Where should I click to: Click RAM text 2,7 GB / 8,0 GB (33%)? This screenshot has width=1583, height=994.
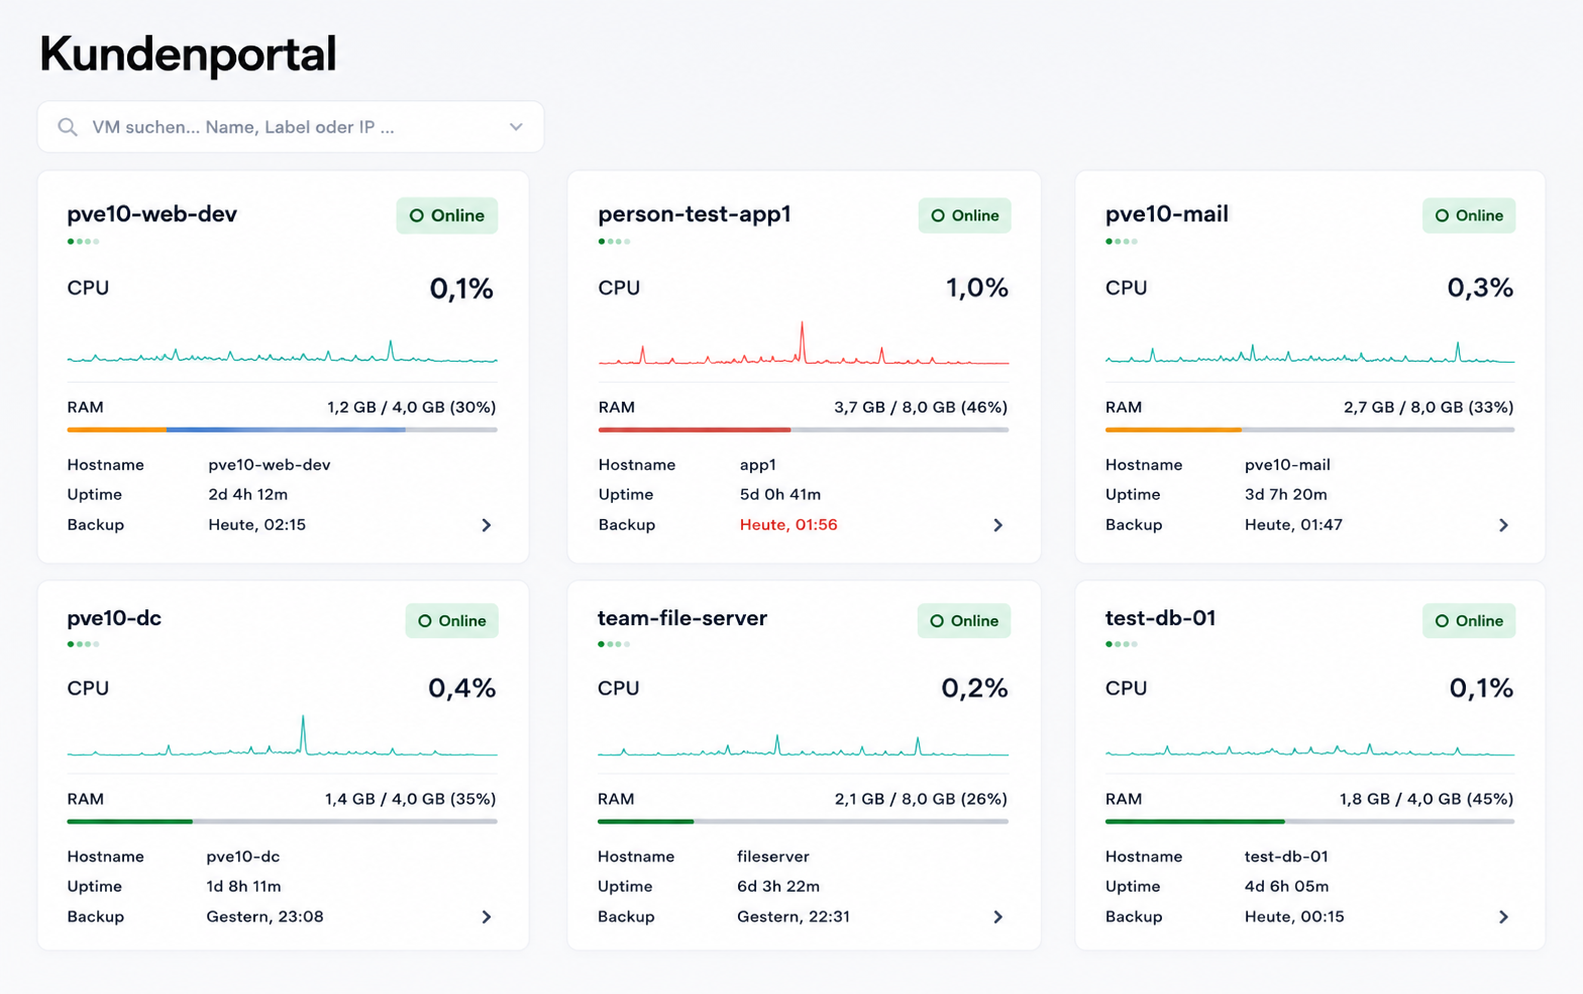tap(1429, 408)
